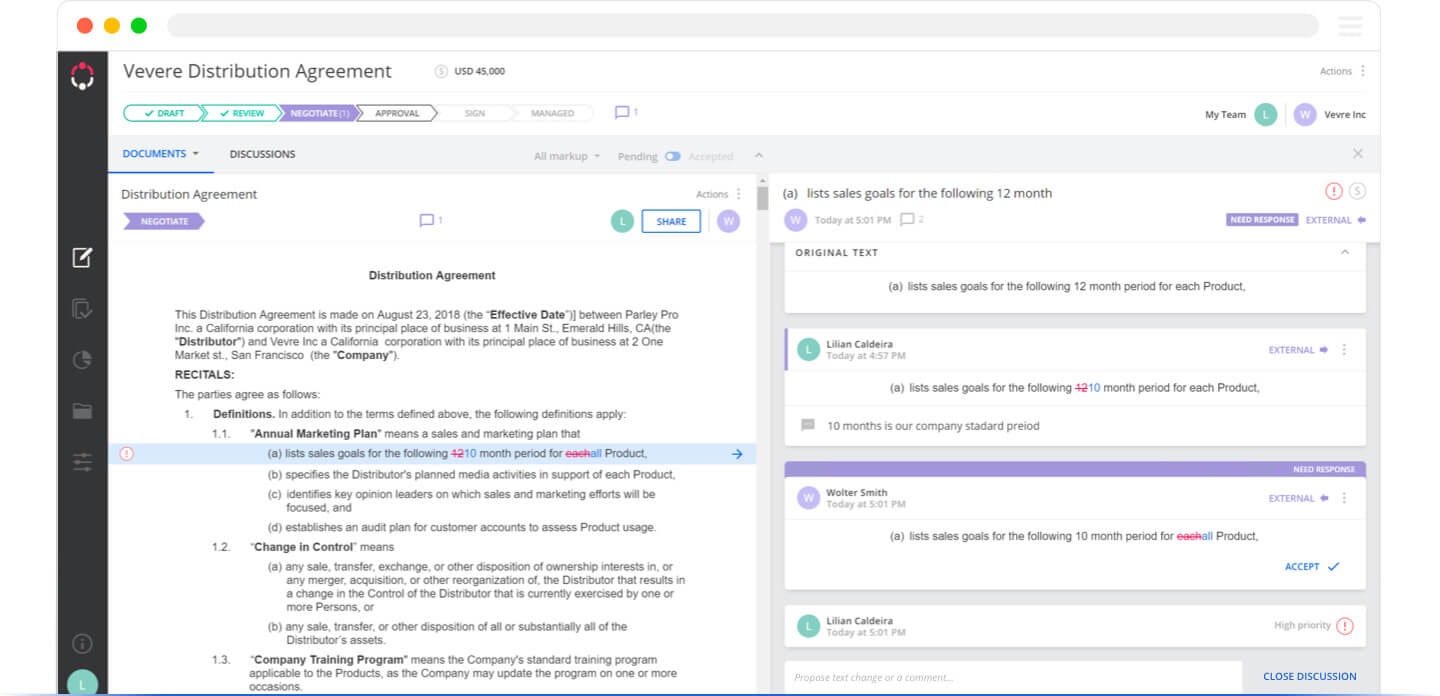
Task: Click the red alert icon on clause row
Action: point(126,454)
